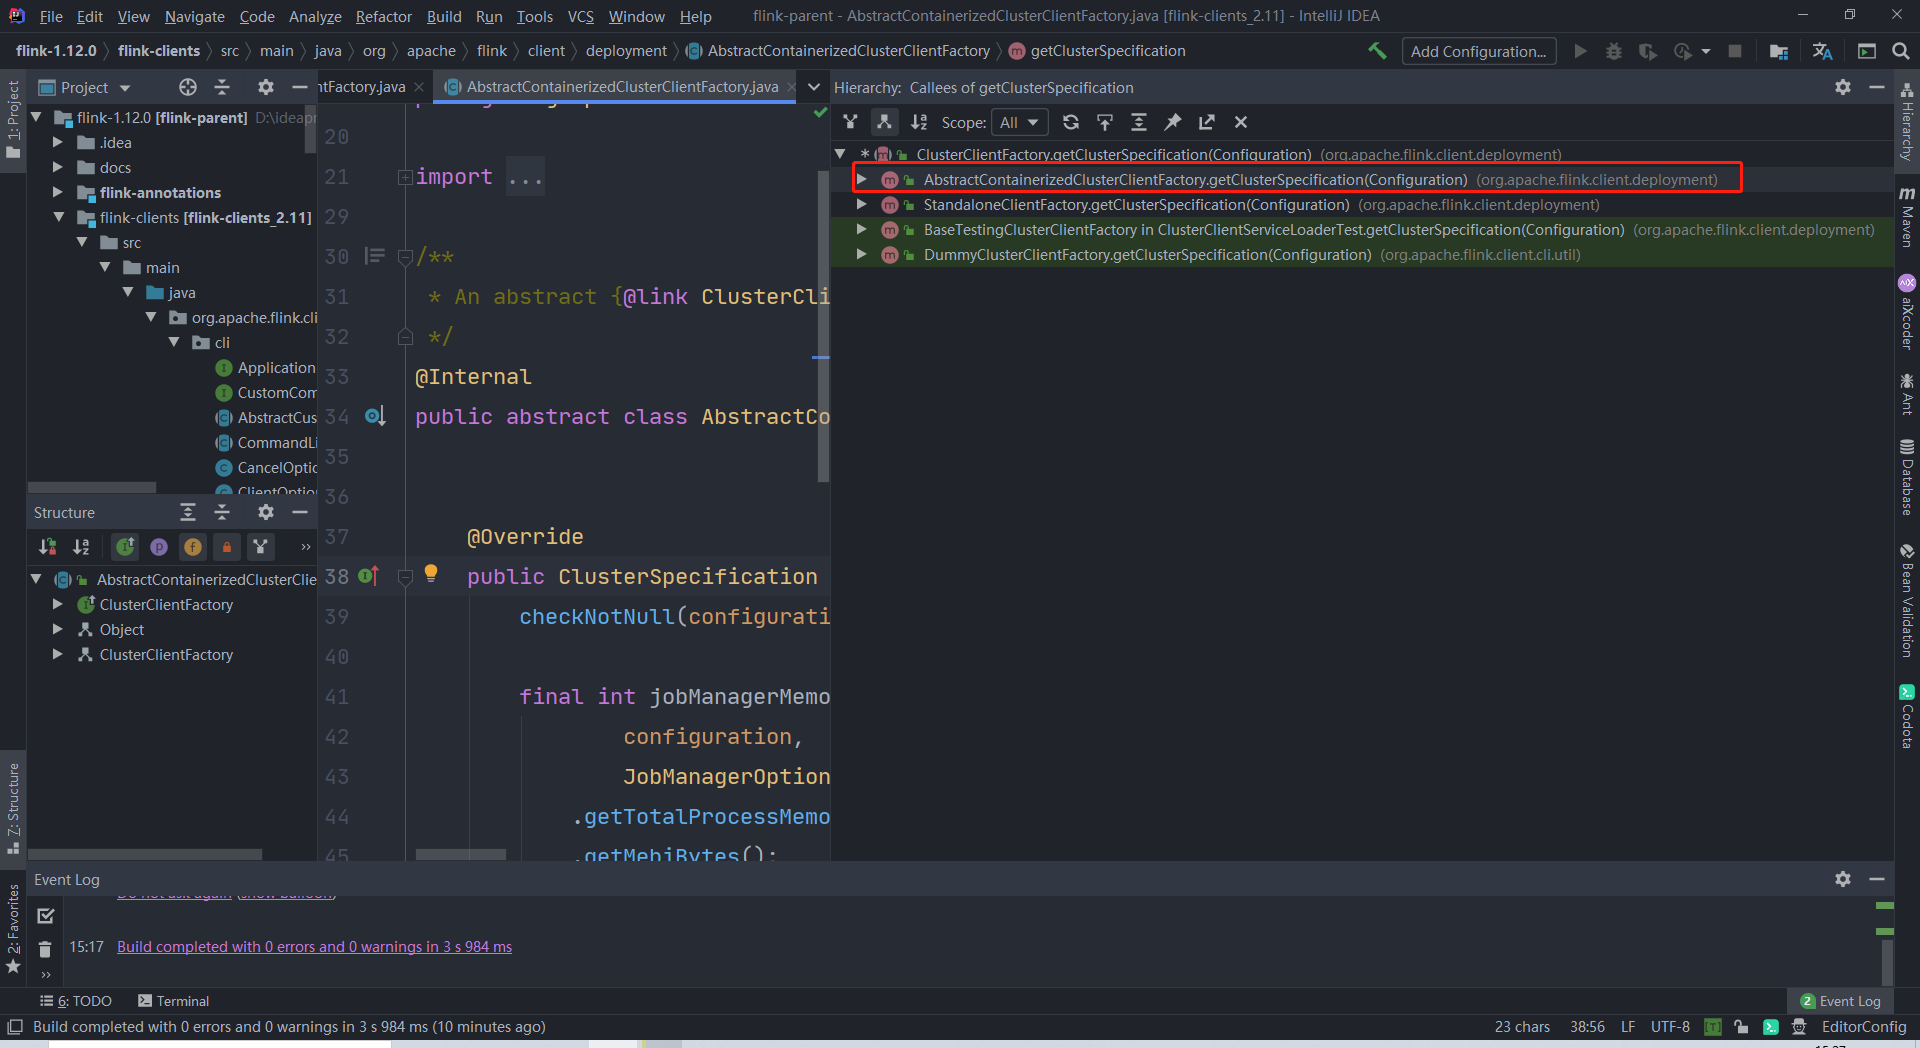Image resolution: width=1920 pixels, height=1048 pixels.
Task: Export hierarchy to text file
Action: coord(1207,122)
